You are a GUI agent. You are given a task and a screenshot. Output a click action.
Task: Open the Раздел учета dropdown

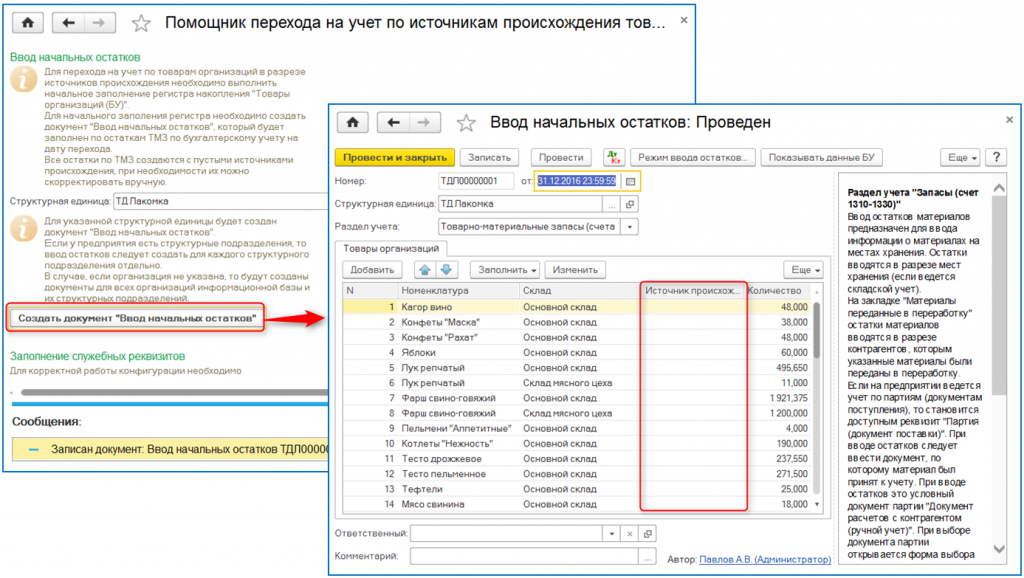click(632, 227)
